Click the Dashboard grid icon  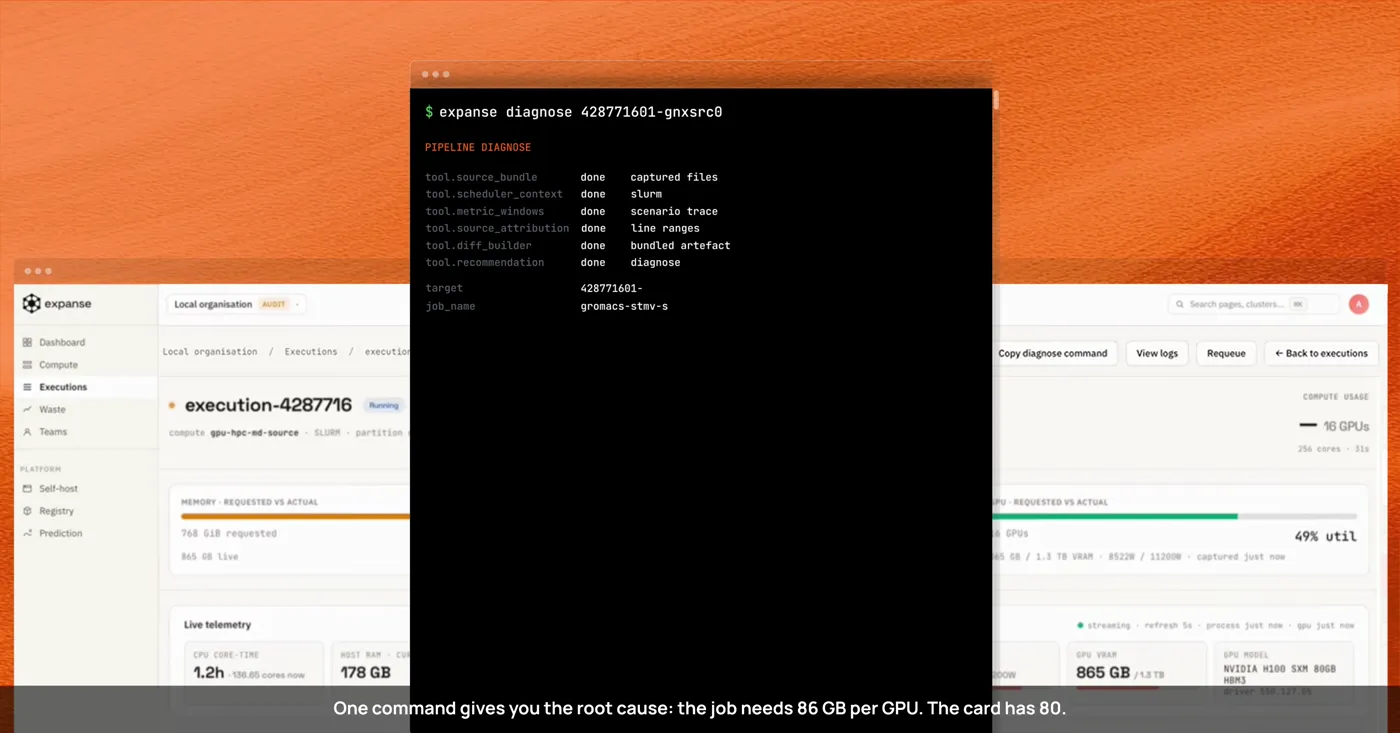28,342
